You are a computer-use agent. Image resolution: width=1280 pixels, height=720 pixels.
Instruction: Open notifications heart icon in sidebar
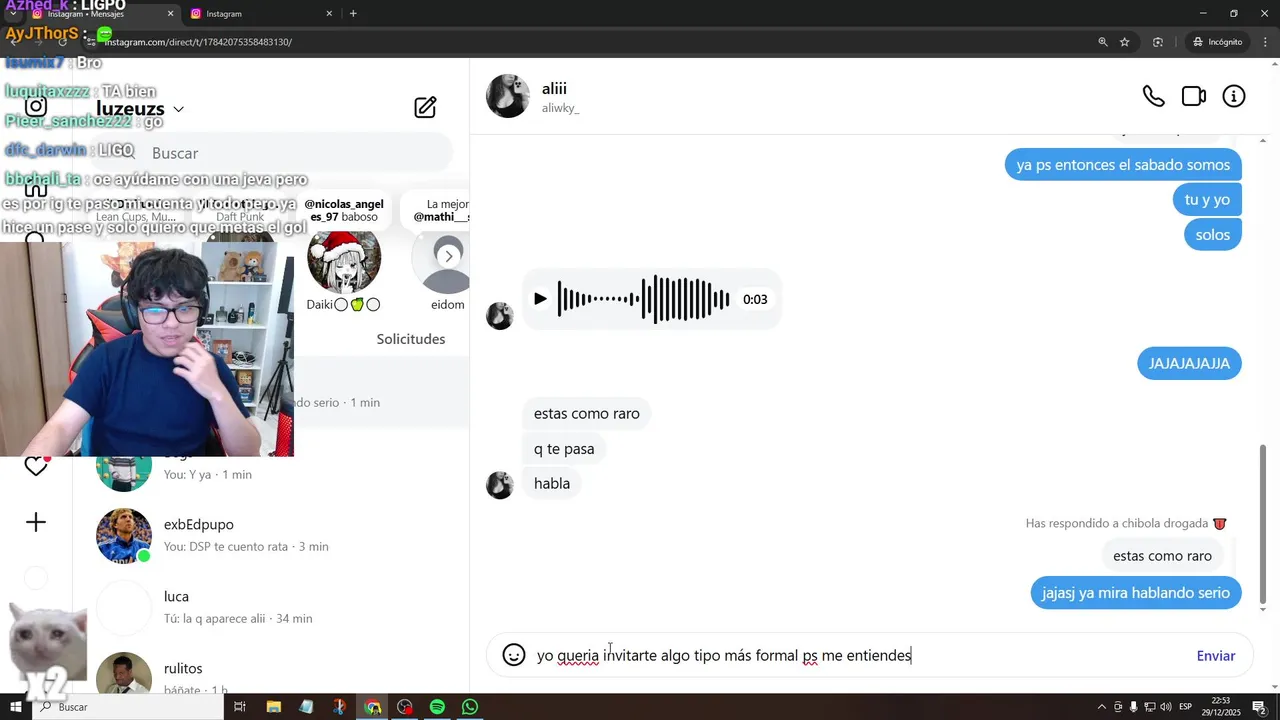(x=36, y=466)
